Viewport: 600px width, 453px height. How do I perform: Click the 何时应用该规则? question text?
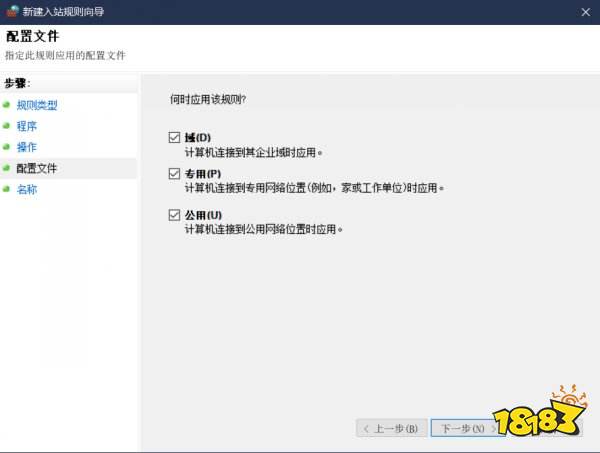point(208,99)
